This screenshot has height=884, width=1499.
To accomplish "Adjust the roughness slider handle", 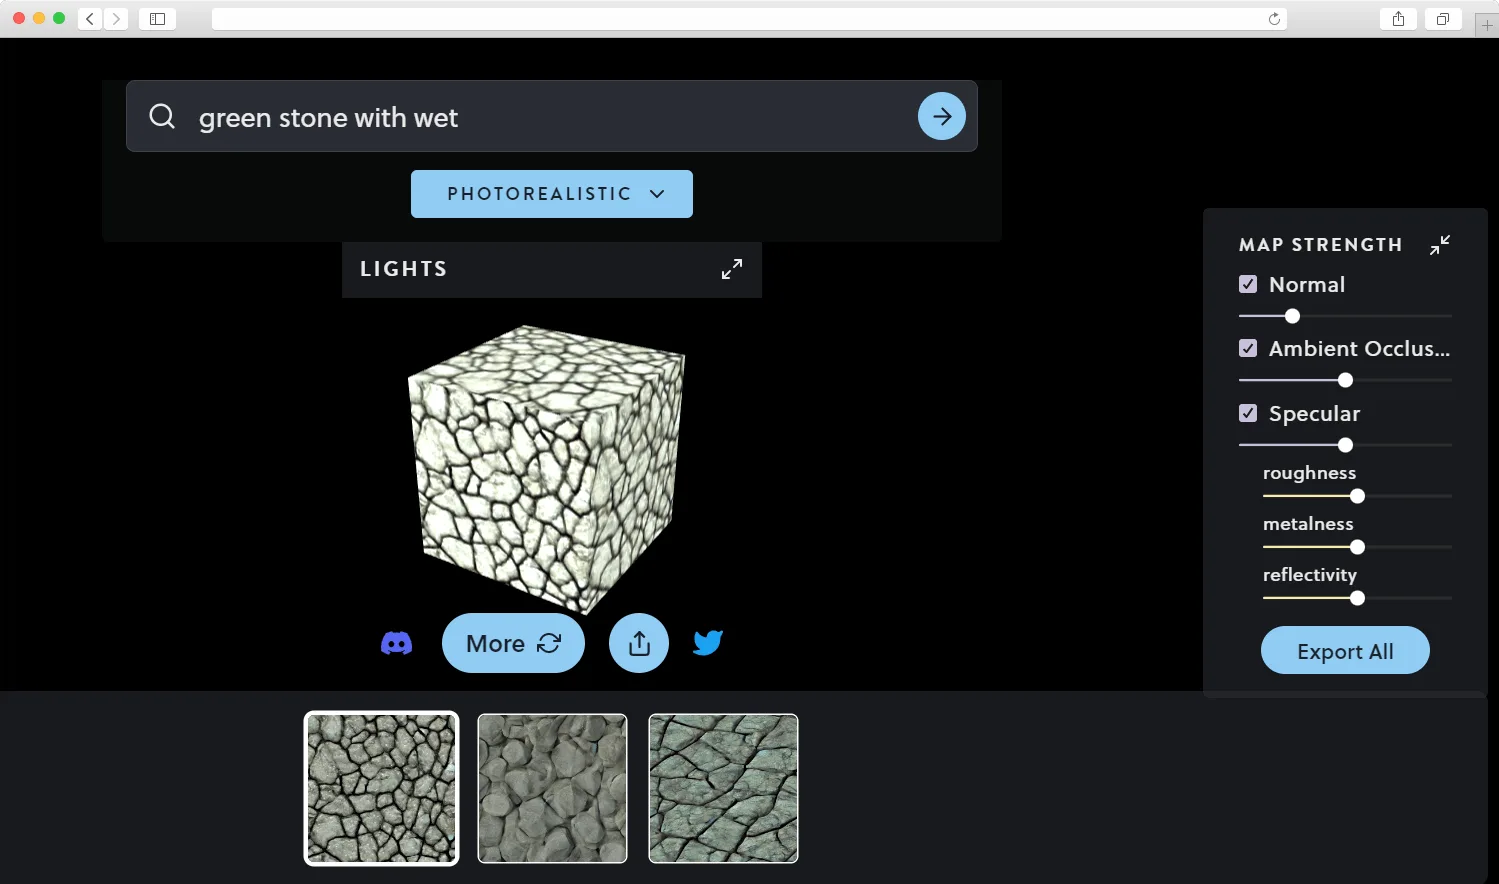I will click(x=1357, y=496).
